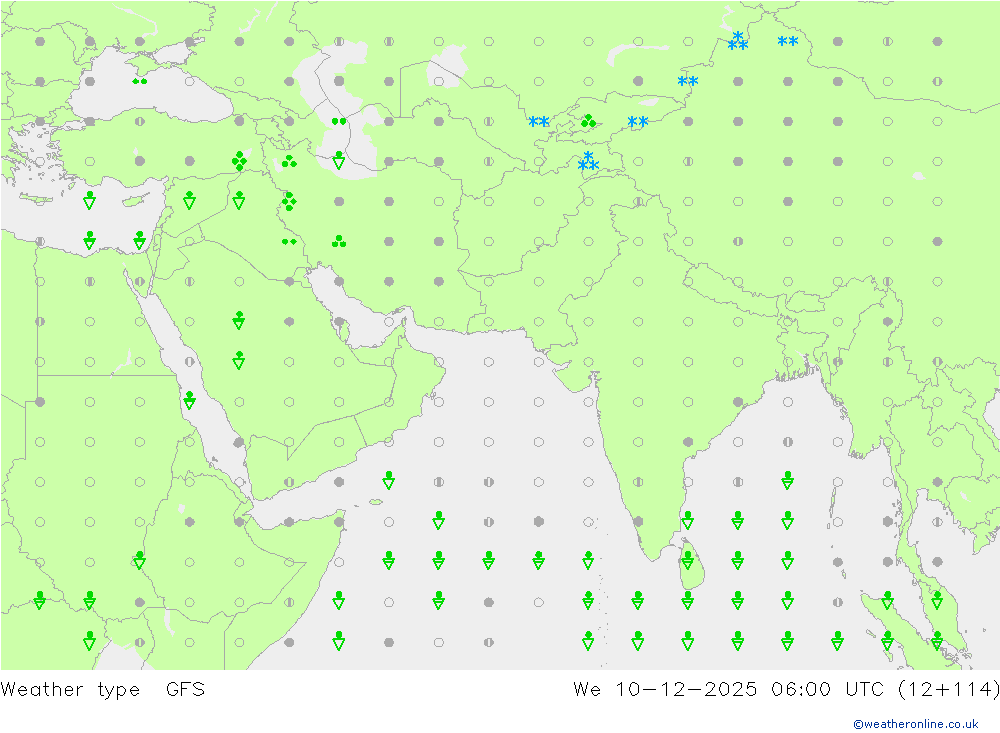1000x733 pixels.
Task: Click the rain symbol over the Black Sea
Action: pyautogui.click(x=140, y=81)
